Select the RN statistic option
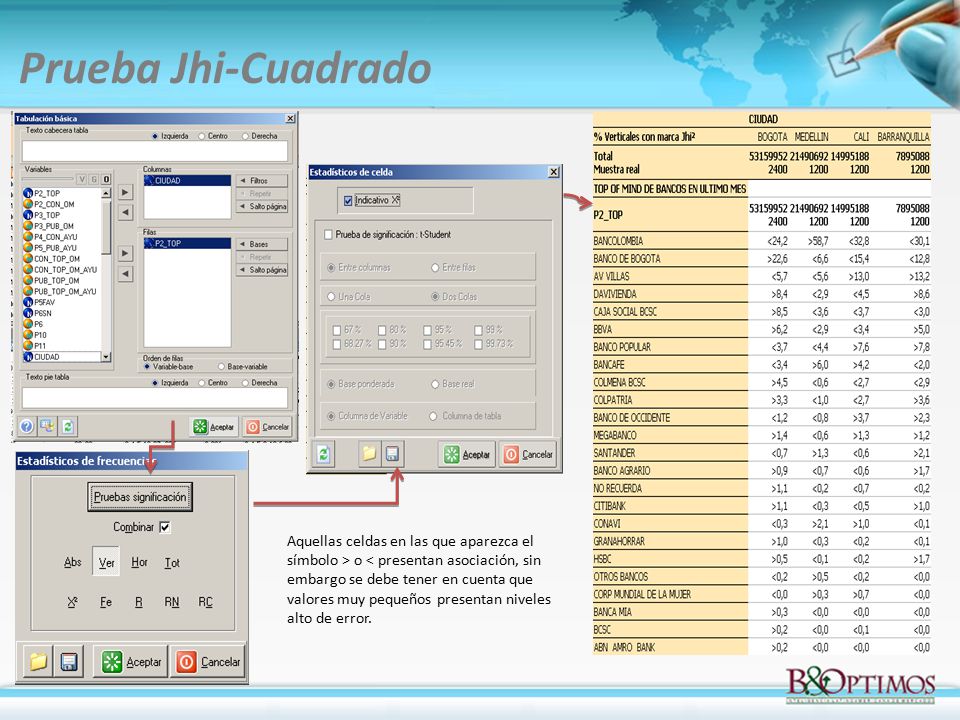The width and height of the screenshot is (960, 720). click(172, 602)
